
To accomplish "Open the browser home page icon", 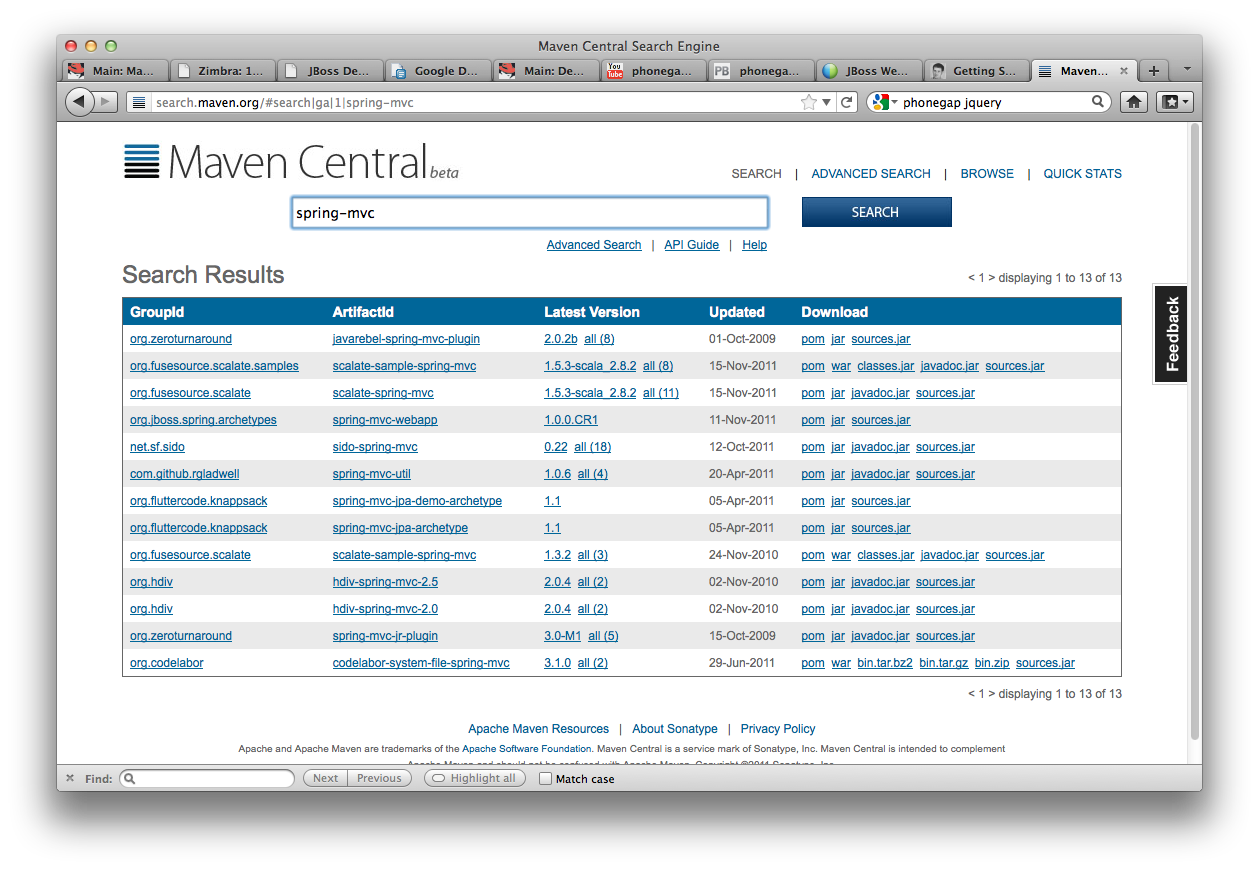I will click(1134, 102).
